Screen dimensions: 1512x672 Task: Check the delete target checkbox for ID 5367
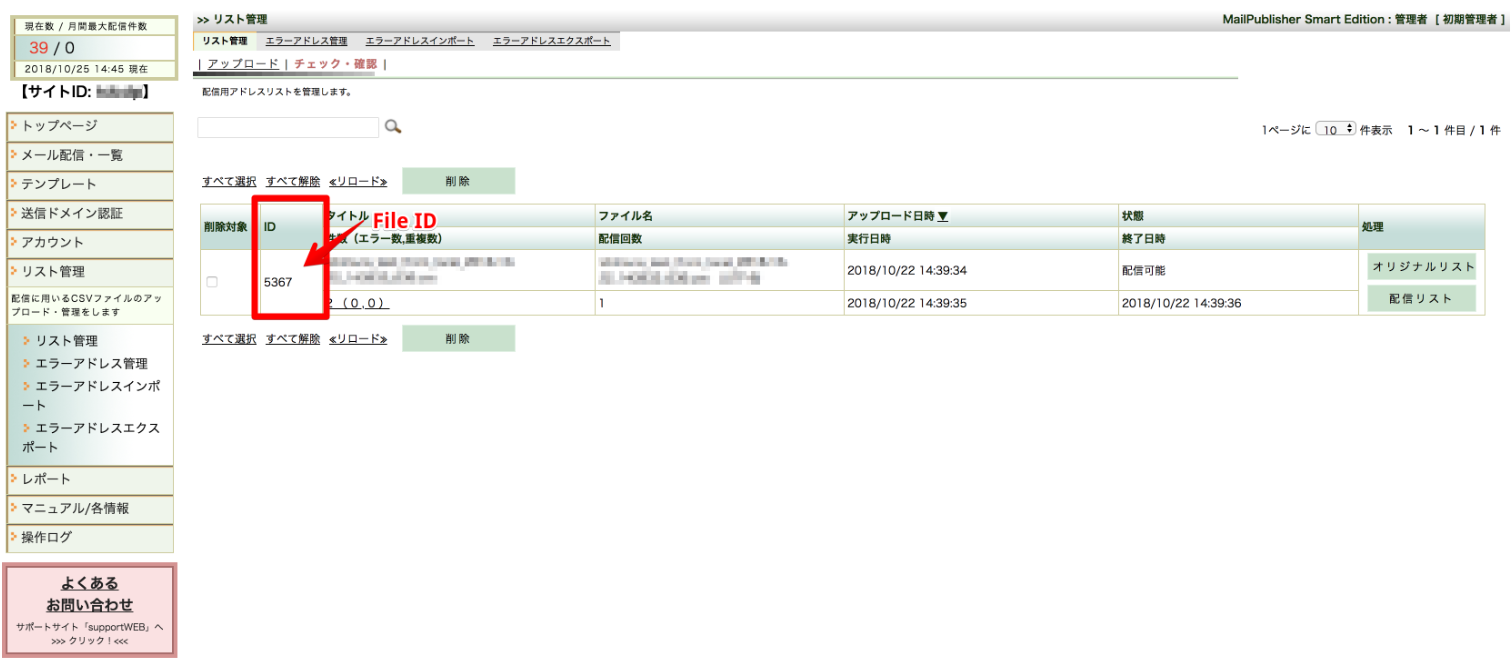point(211,282)
